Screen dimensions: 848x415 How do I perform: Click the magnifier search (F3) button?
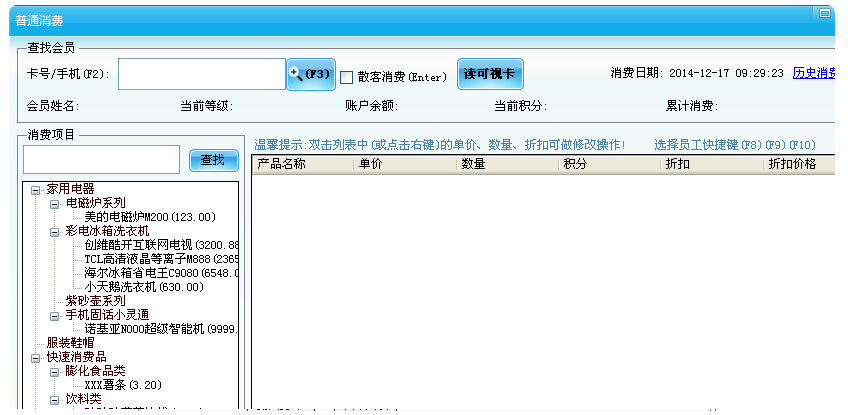(x=311, y=75)
